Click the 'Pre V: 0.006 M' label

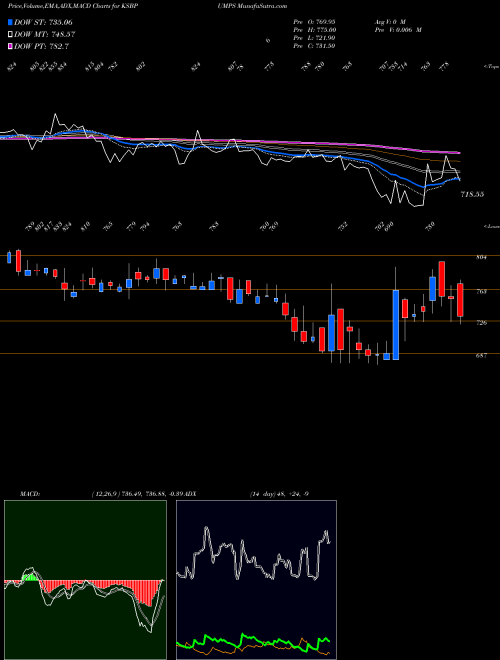pyautogui.click(x=397, y=30)
